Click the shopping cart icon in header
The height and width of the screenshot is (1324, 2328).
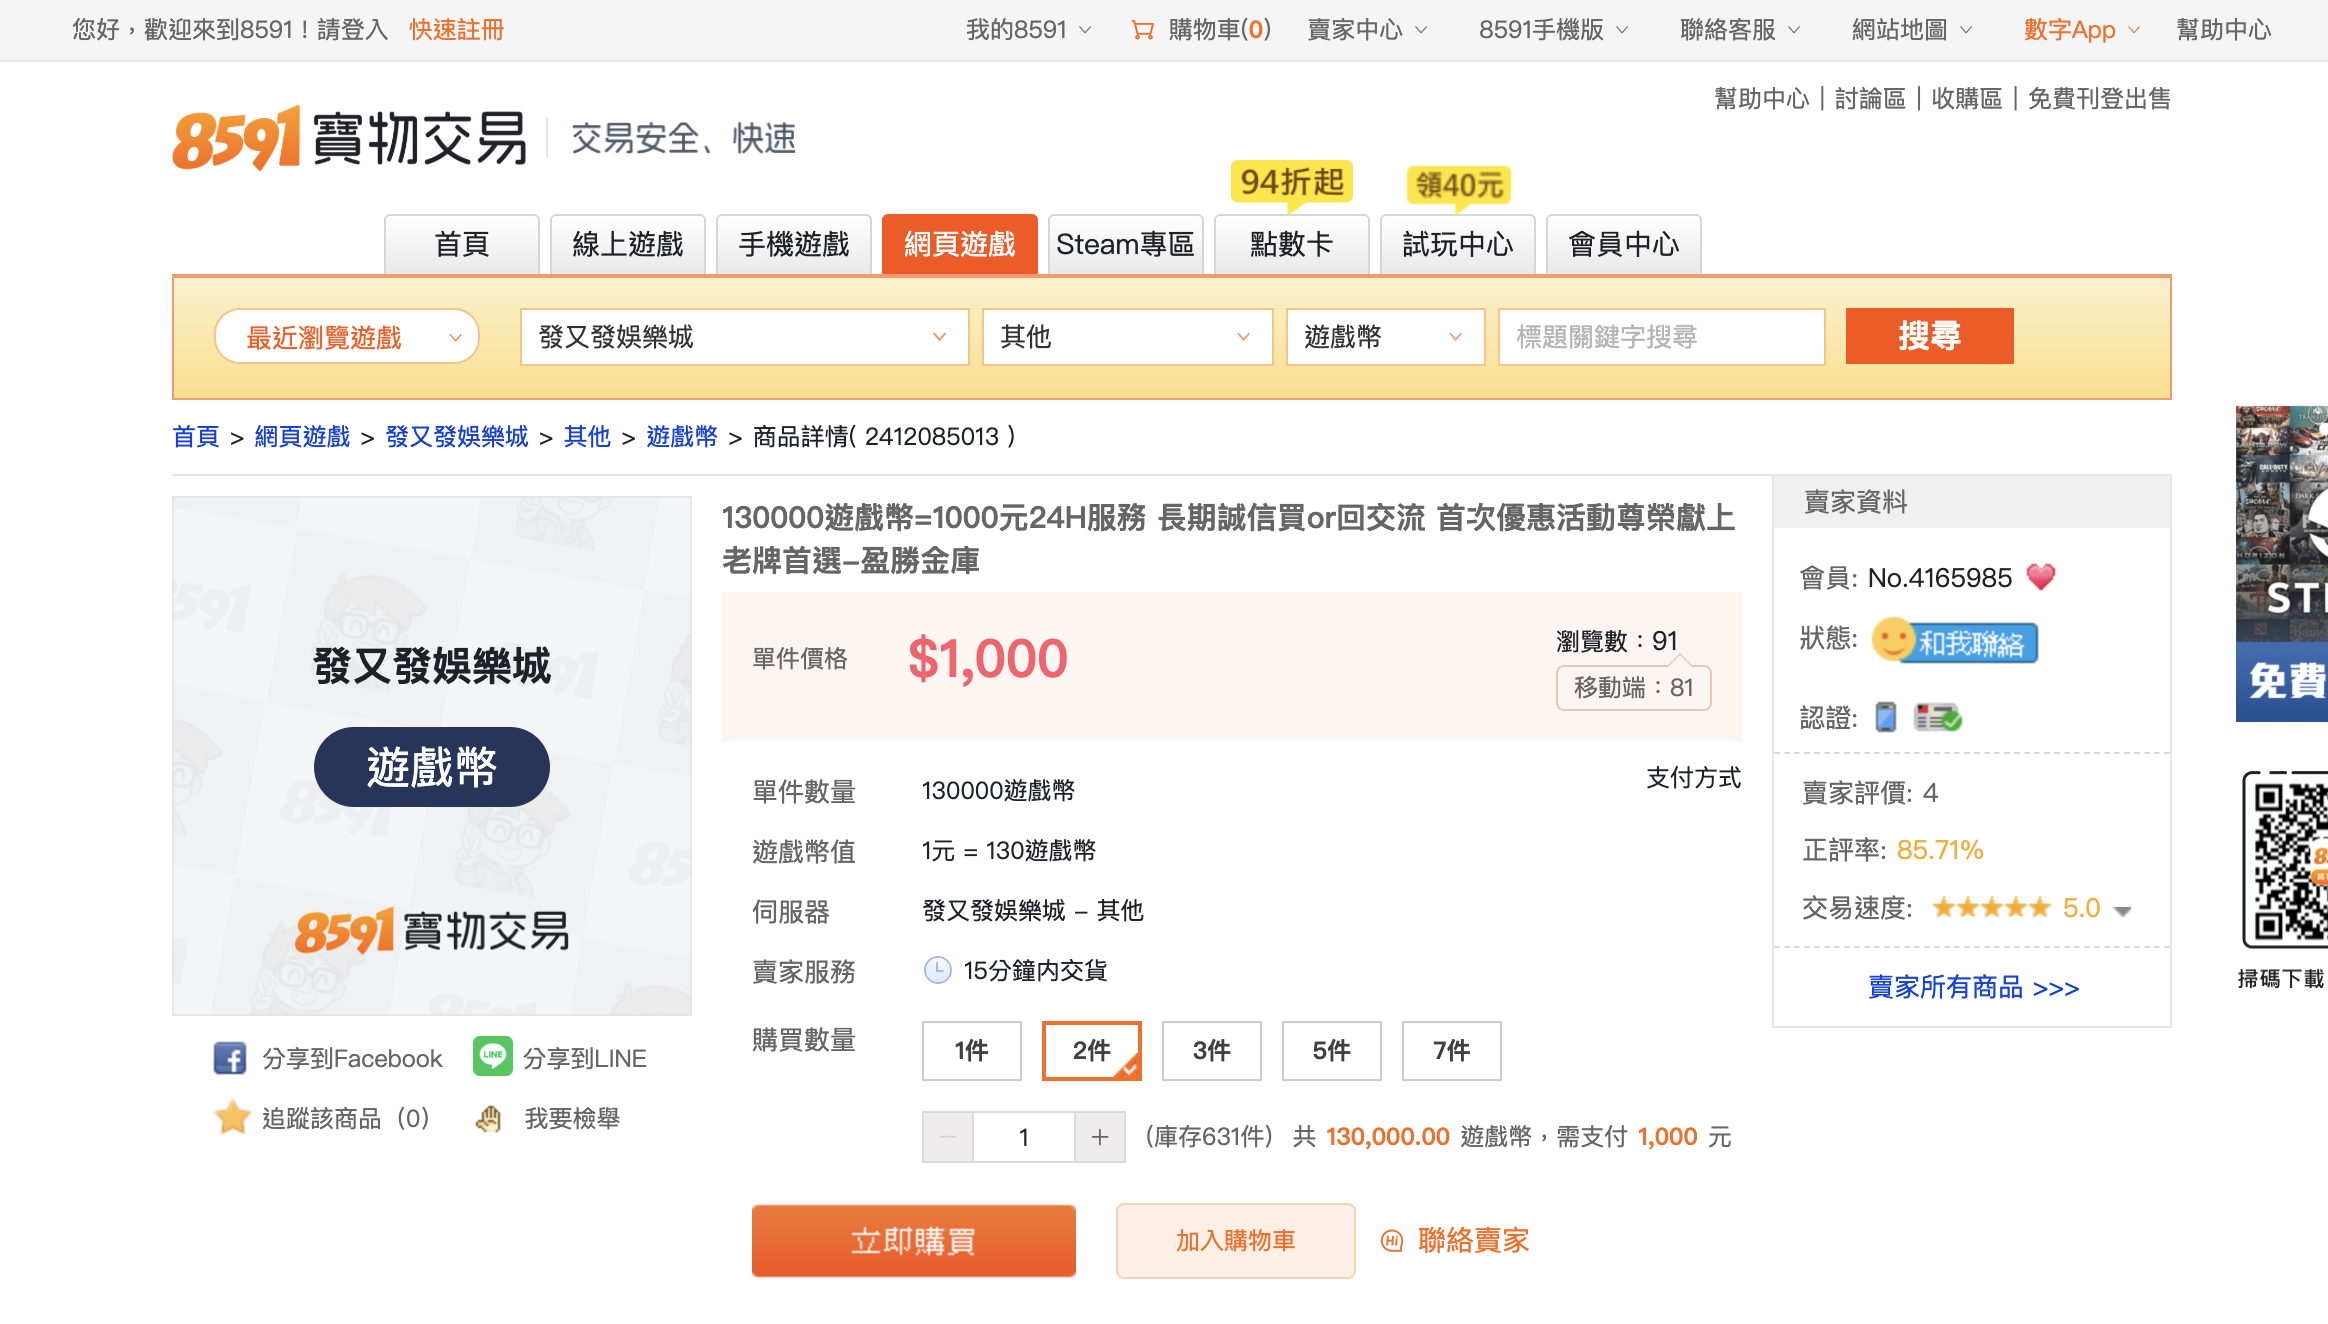click(x=1142, y=30)
